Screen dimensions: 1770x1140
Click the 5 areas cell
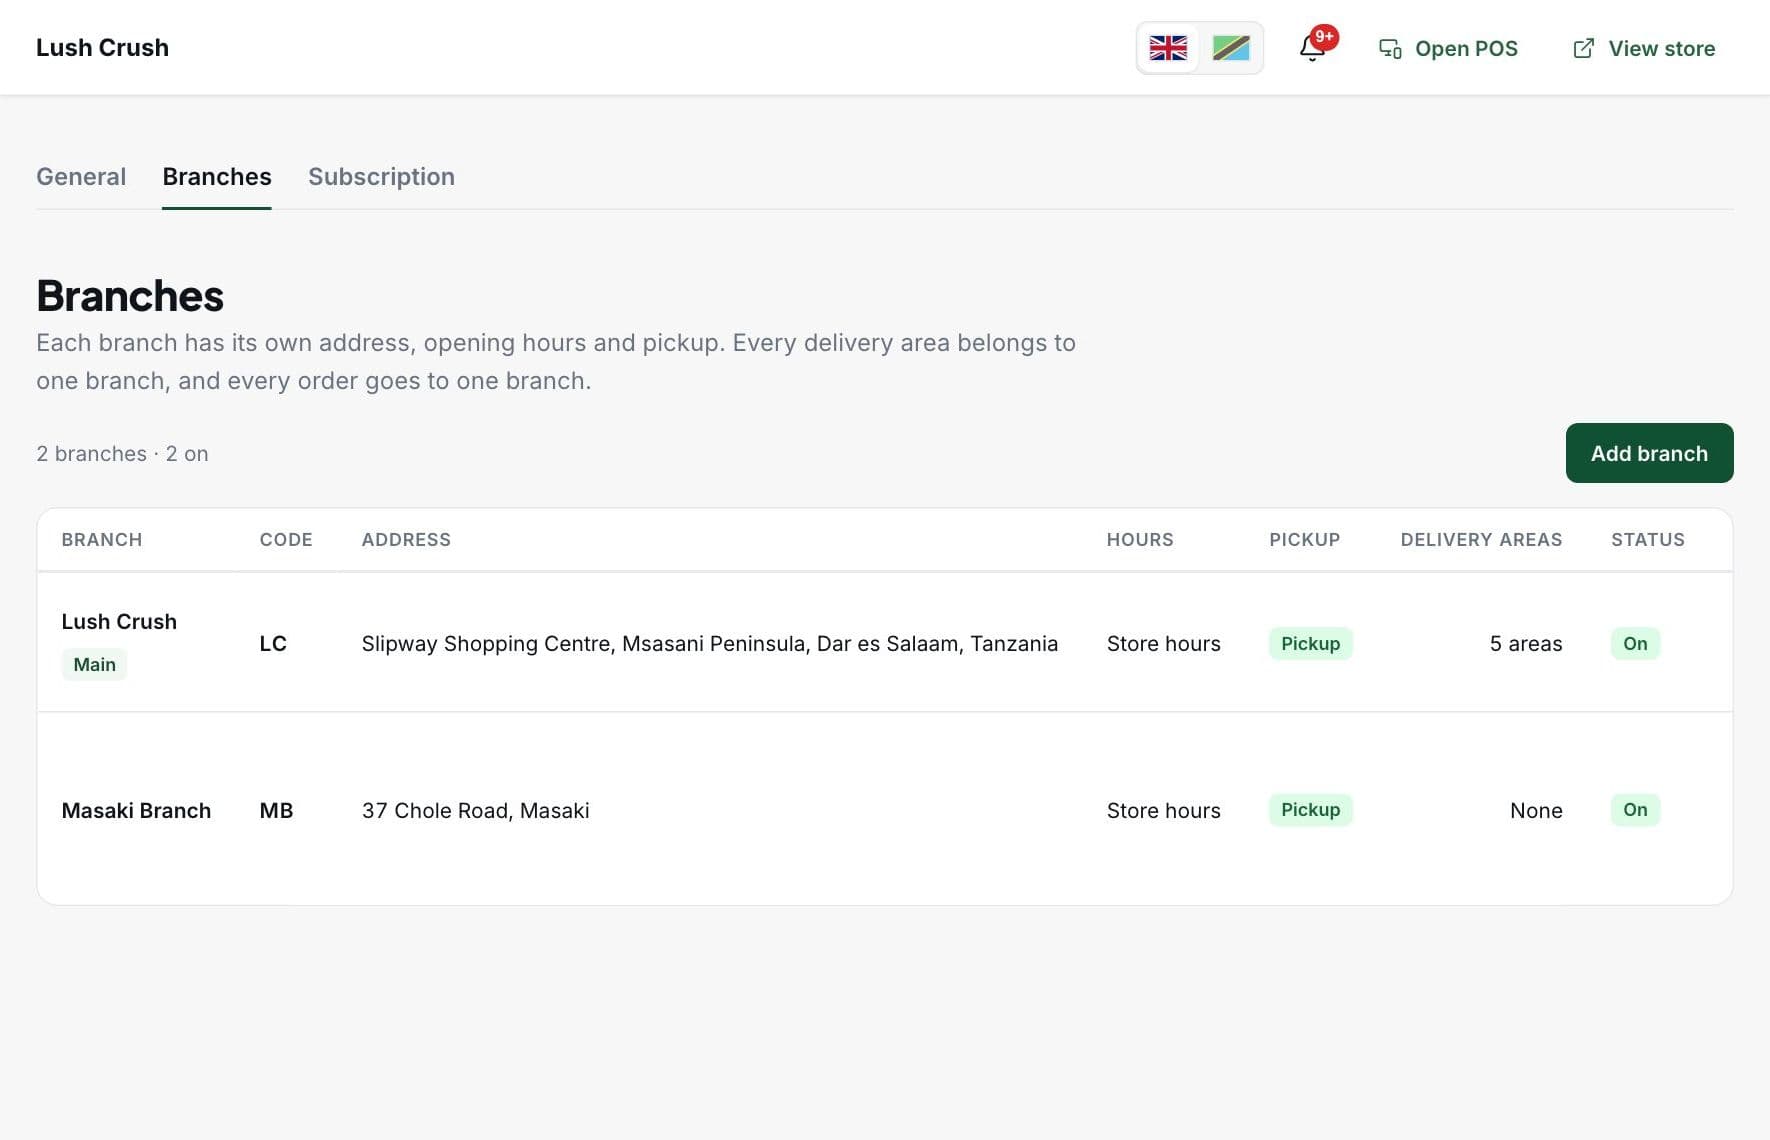pos(1525,644)
